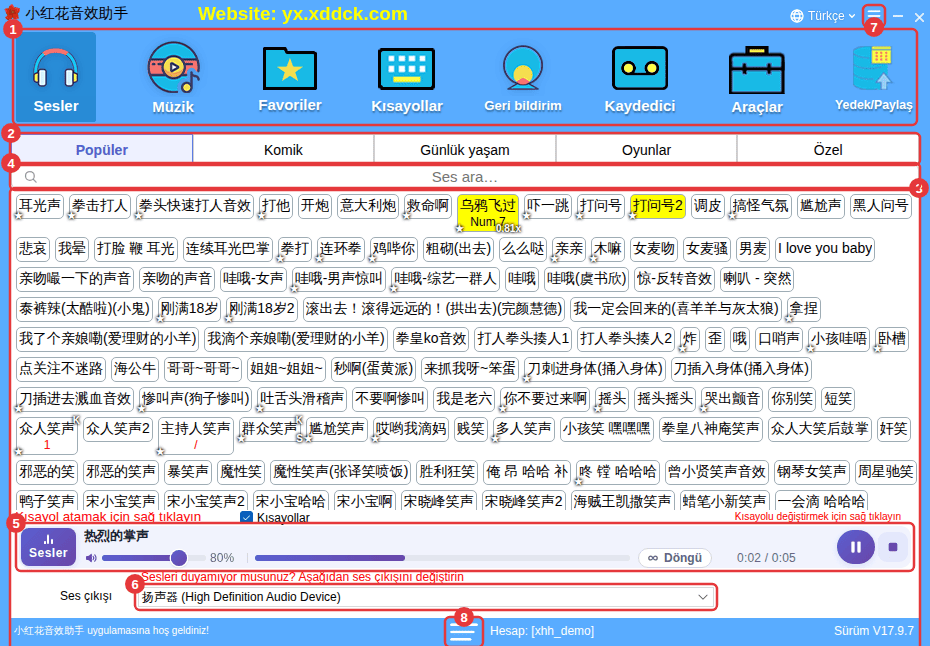Mute the volume speaker icon
The image size is (930, 646).
coord(91,558)
